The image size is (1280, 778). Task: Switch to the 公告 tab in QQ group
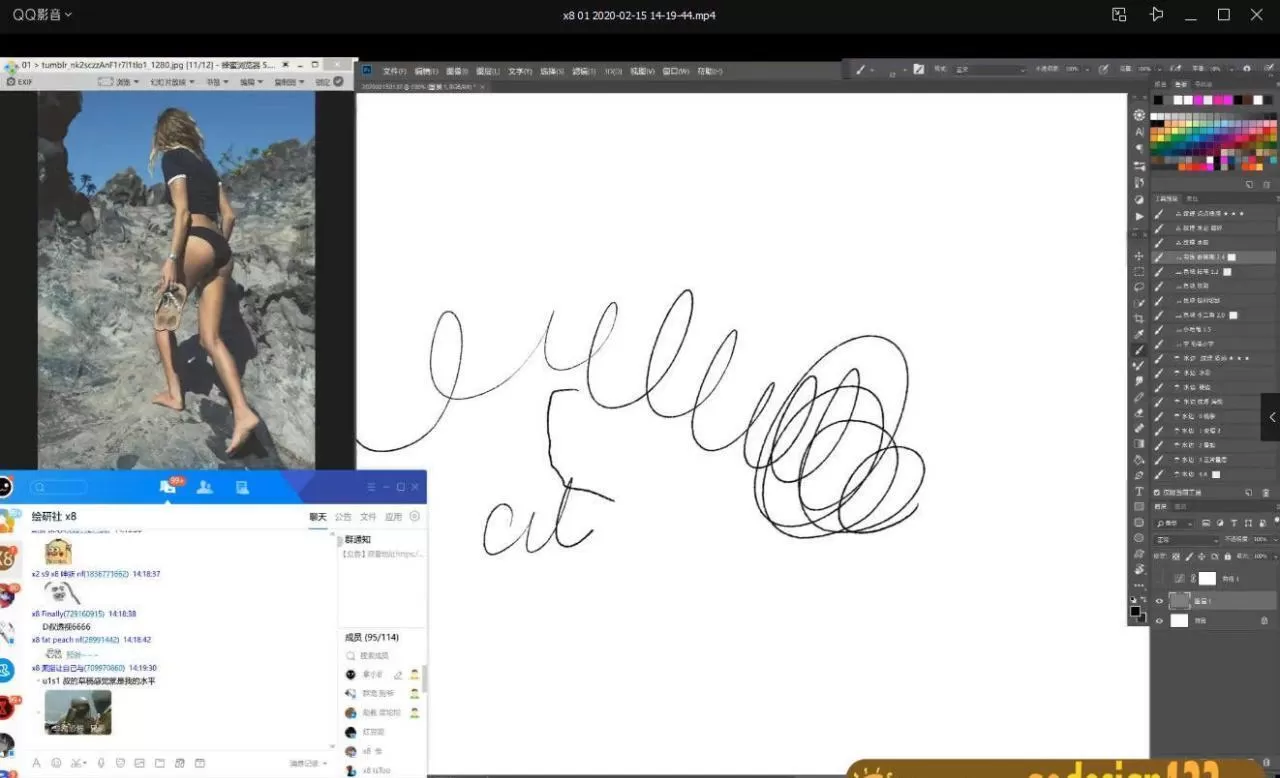(x=343, y=517)
